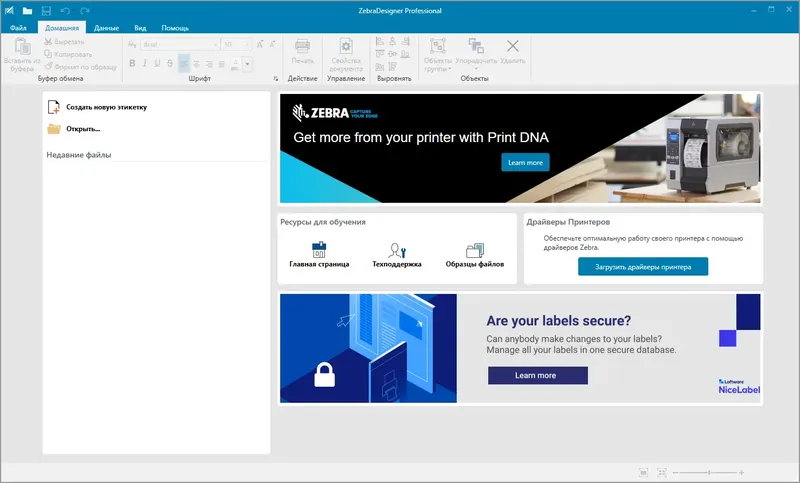The width and height of the screenshot is (800, 483).
Task: Align objects to vertical middle
Action: 392,54
